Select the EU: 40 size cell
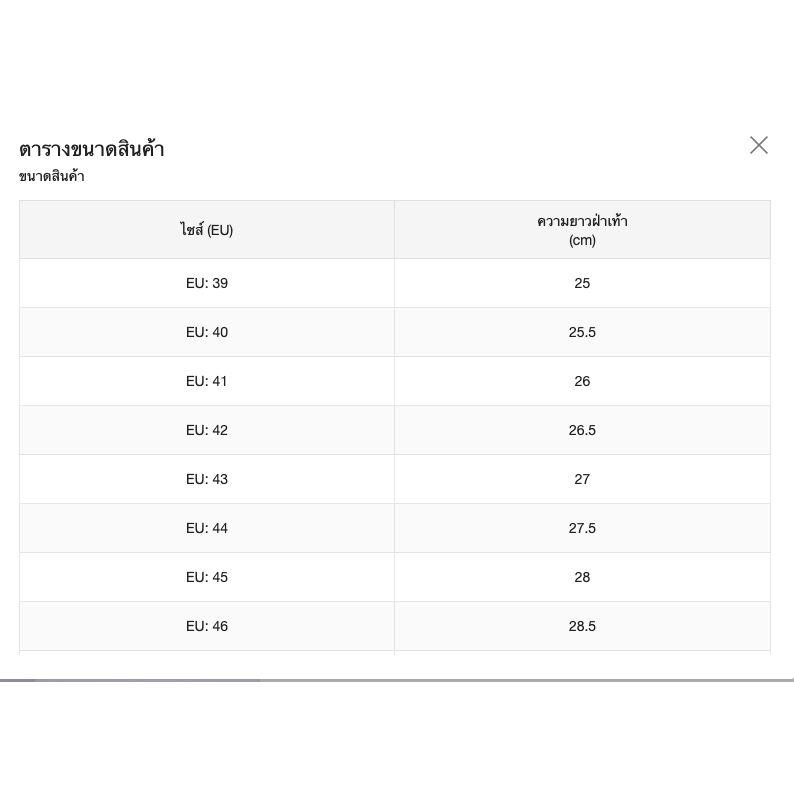 tap(207, 332)
